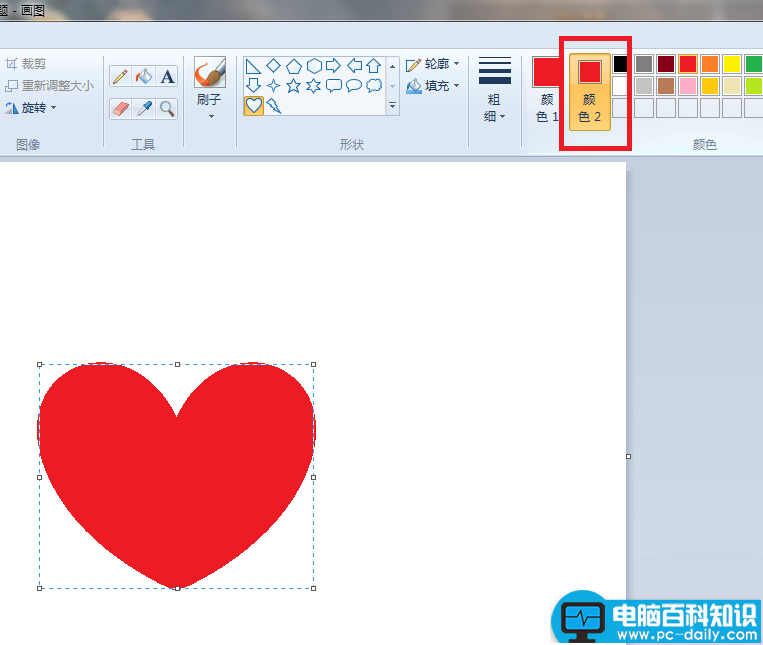This screenshot has width=763, height=645.
Task: Pick the light yellow cream swatch
Action: 731,86
